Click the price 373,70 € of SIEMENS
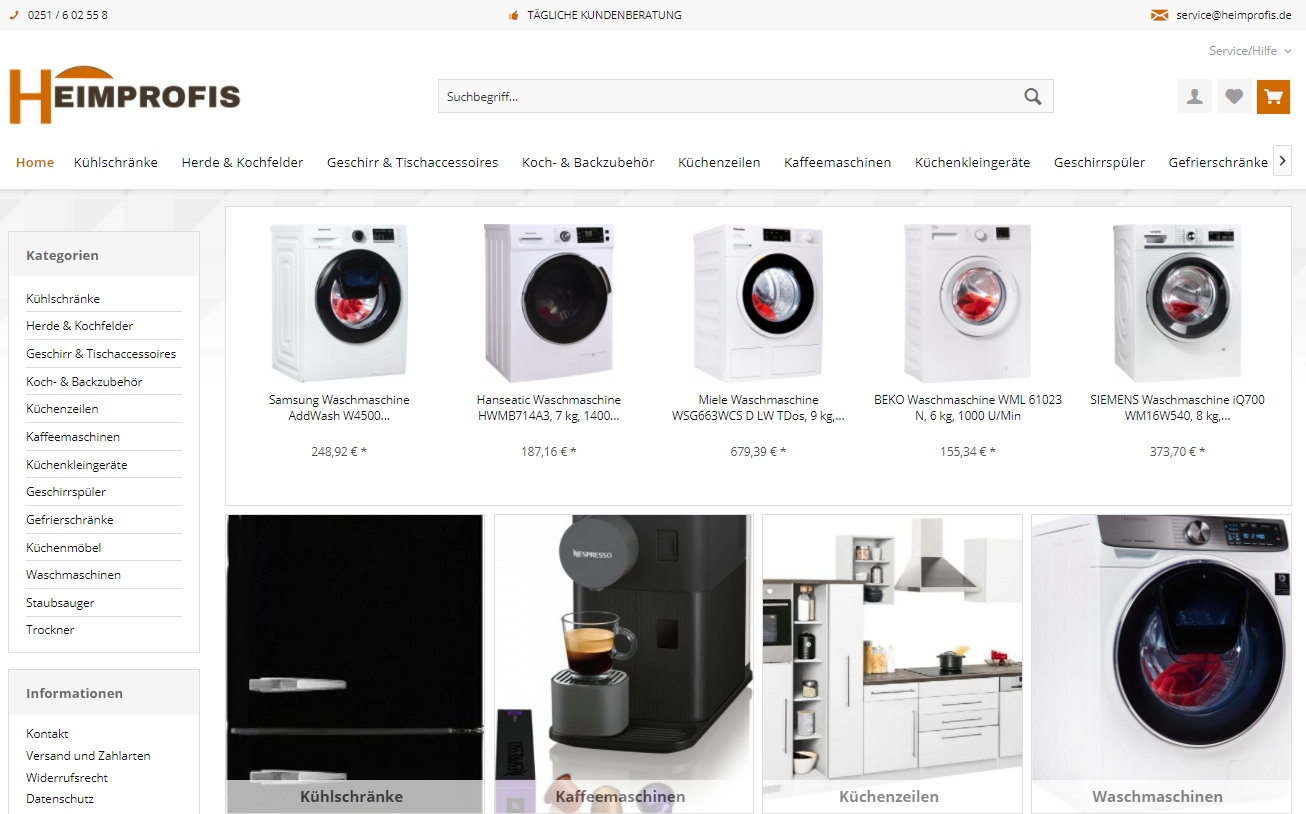 [x=1177, y=452]
